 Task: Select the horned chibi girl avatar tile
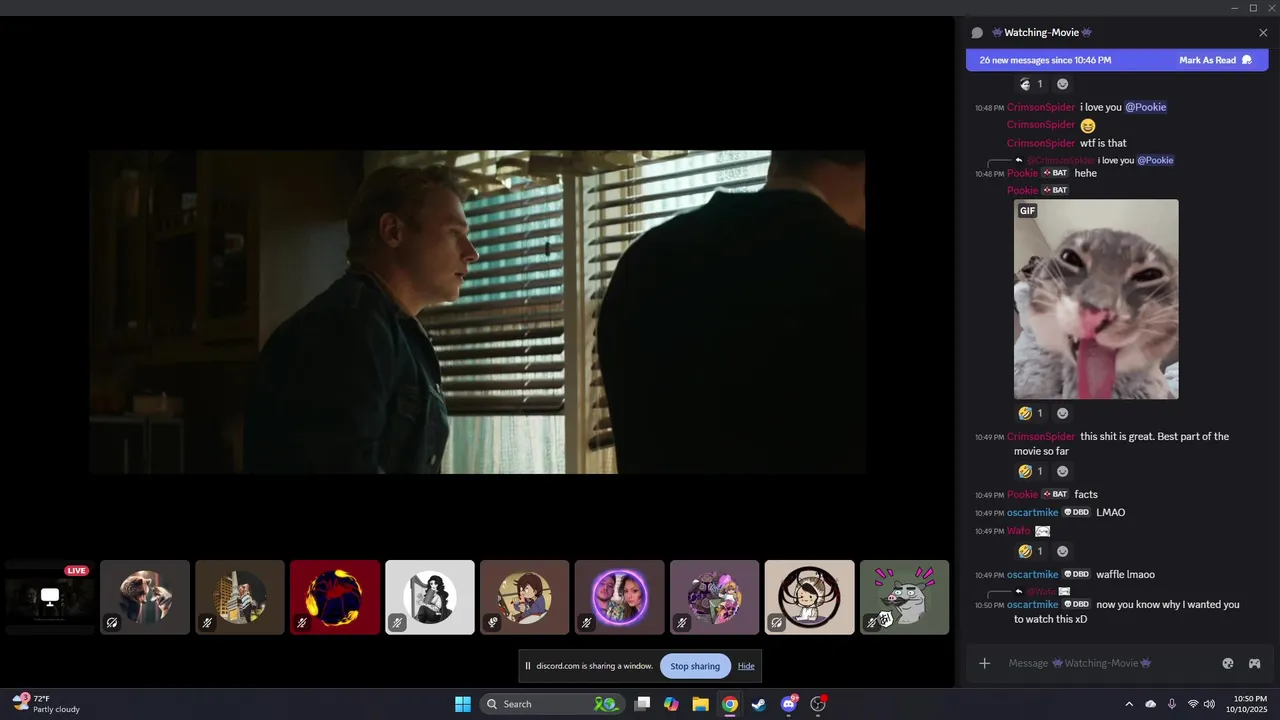810,597
